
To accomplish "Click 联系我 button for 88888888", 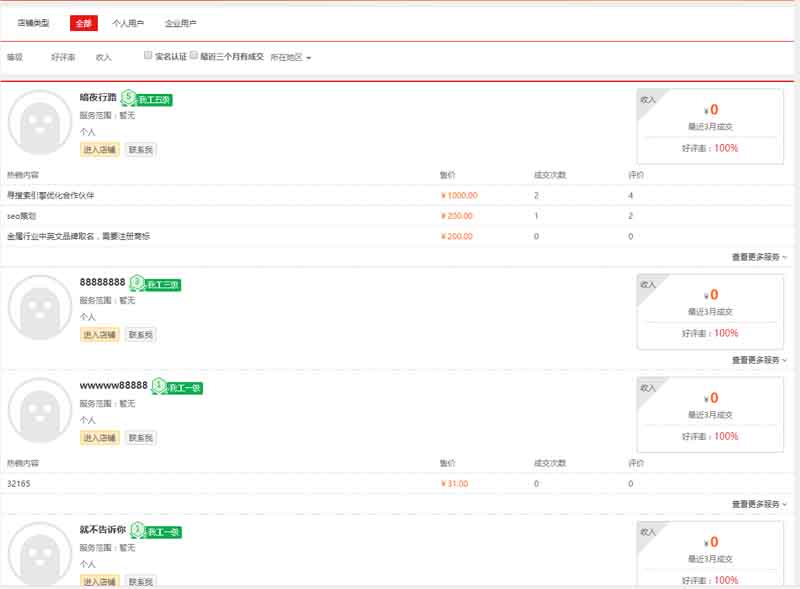I will point(141,335).
